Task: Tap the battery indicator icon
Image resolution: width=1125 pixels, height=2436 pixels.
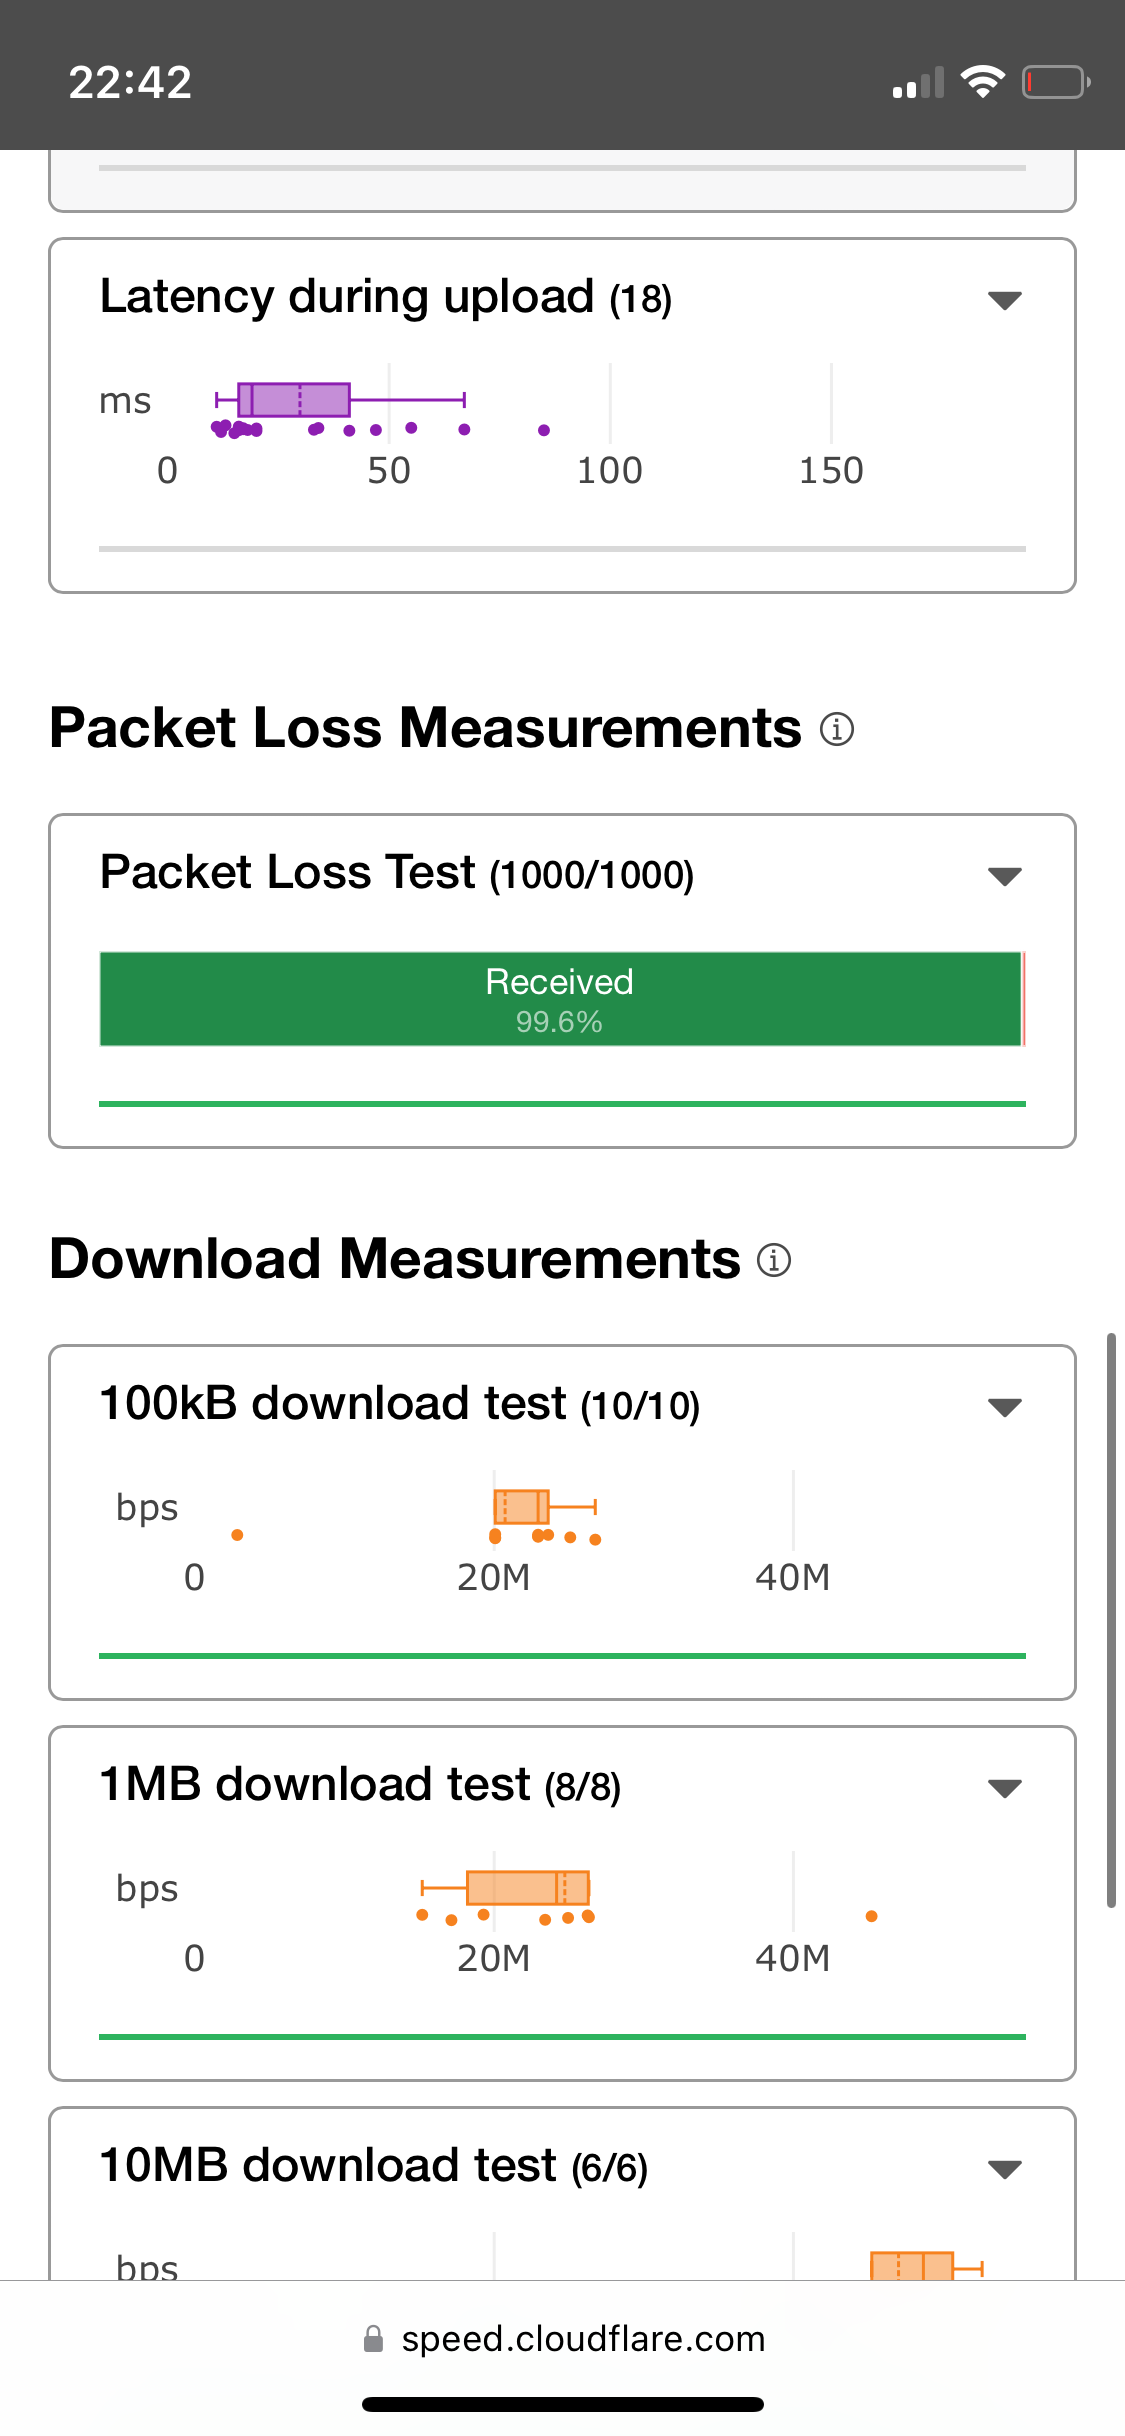Action: coord(1056,81)
